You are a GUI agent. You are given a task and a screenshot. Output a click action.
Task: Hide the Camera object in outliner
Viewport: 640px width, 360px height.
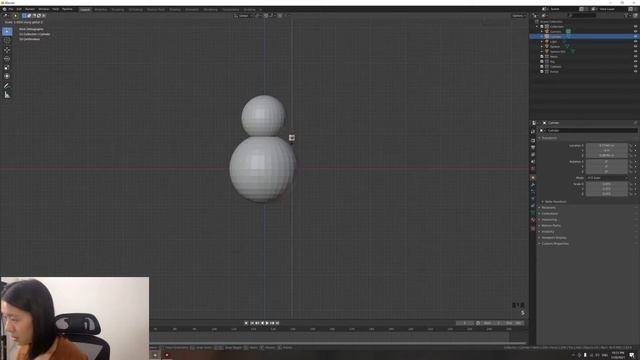(x=636, y=31)
